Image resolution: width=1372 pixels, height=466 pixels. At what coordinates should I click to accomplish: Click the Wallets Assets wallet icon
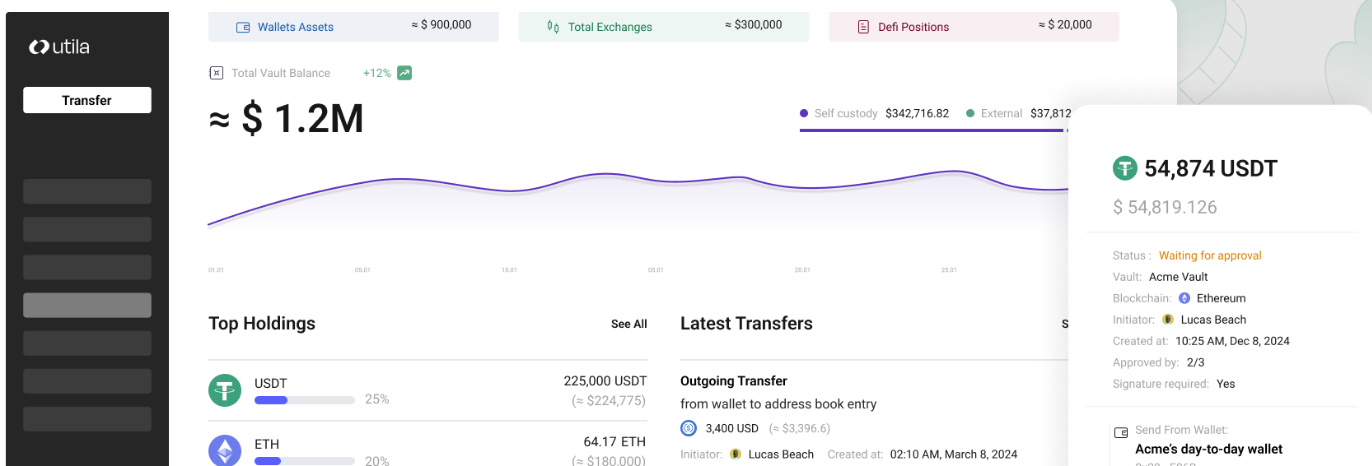(x=242, y=27)
